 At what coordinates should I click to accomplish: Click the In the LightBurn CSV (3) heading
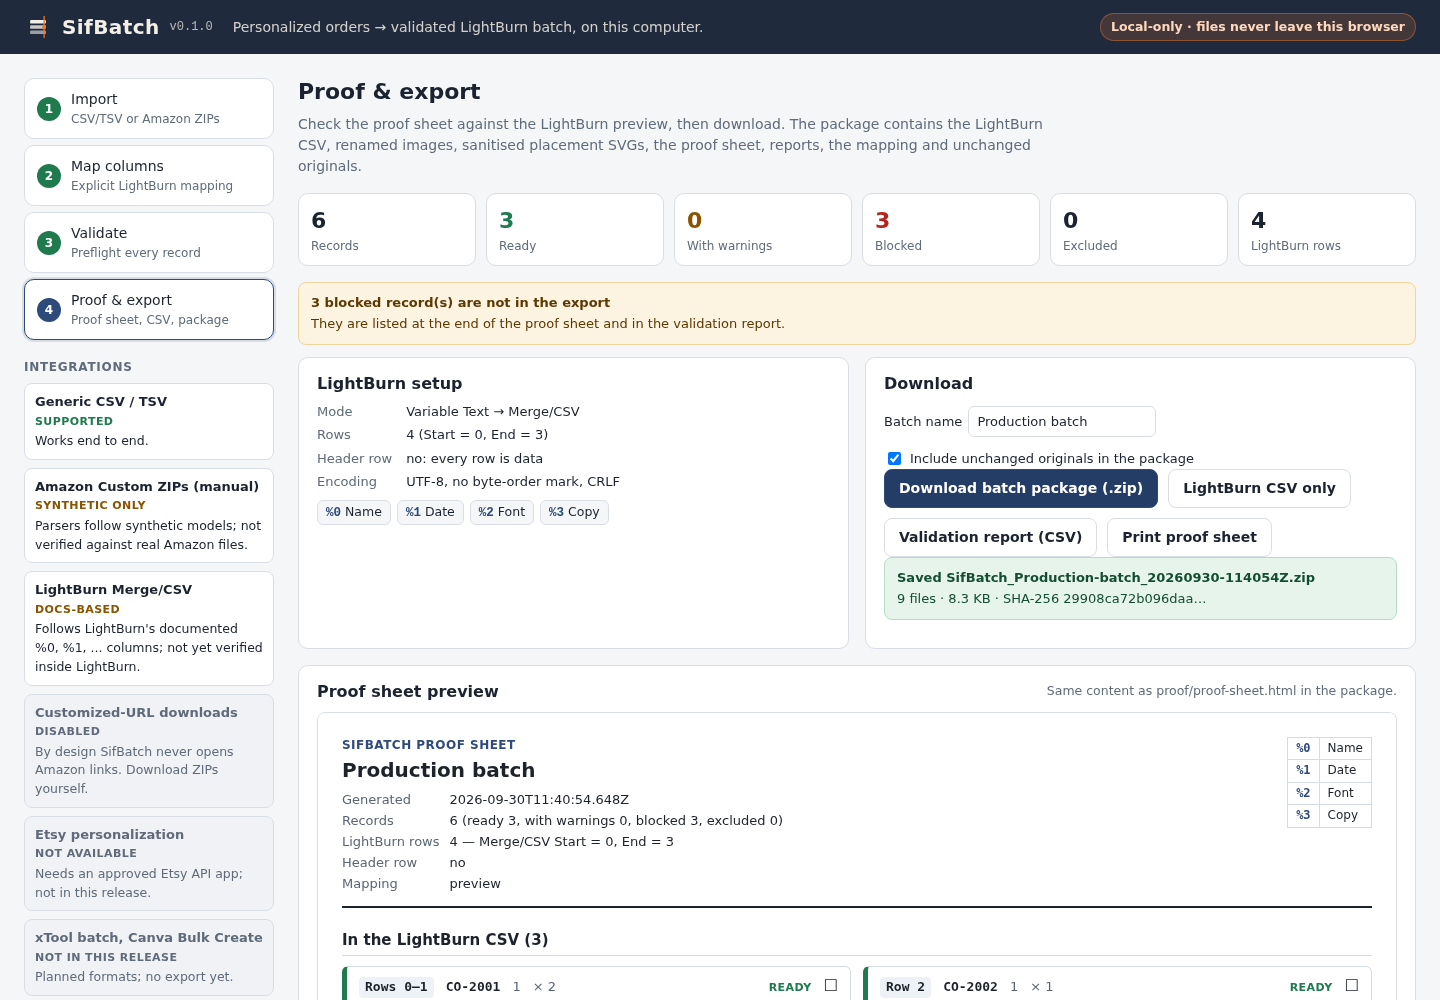point(445,939)
